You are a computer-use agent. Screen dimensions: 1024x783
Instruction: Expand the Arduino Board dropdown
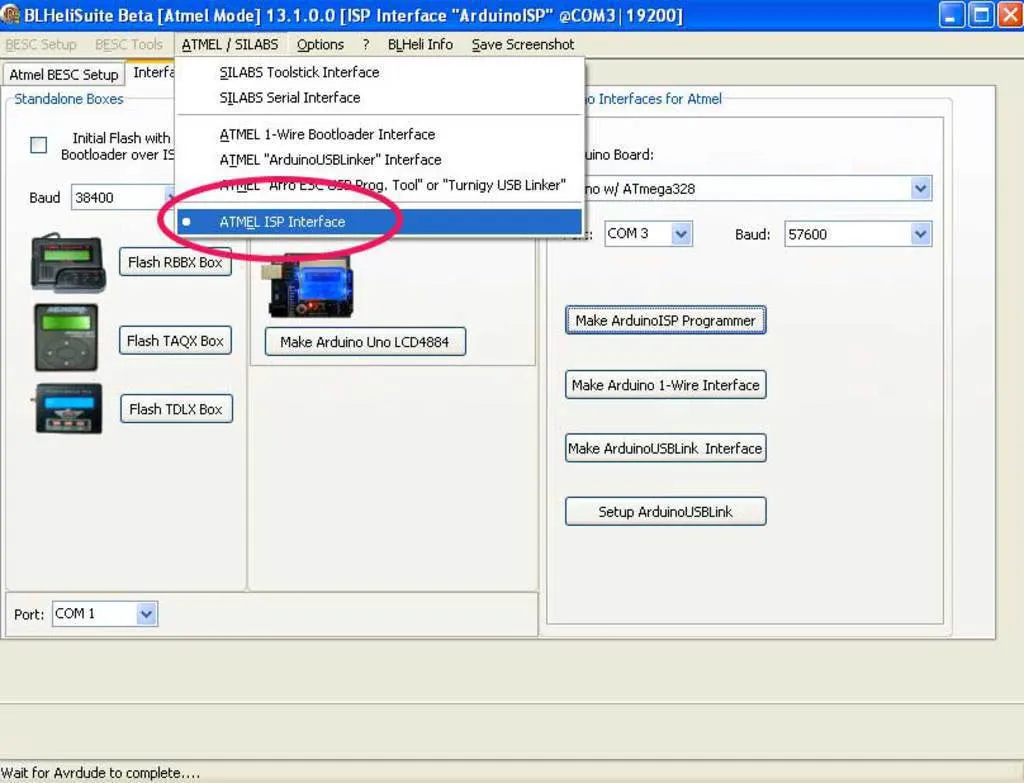click(x=921, y=188)
